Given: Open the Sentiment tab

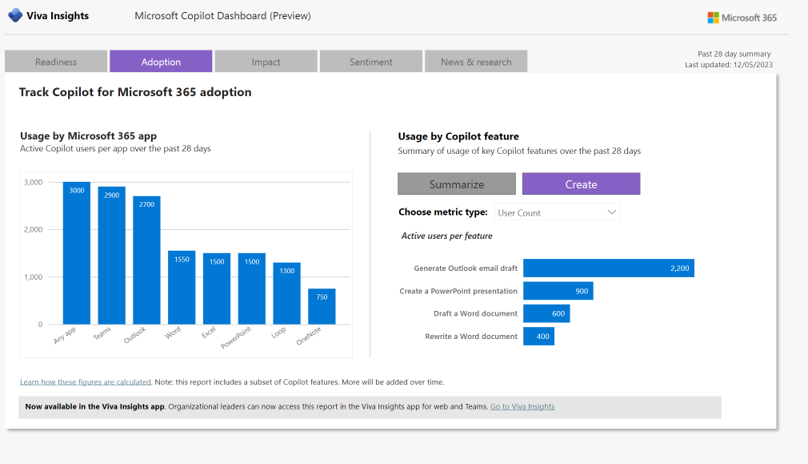Looking at the screenshot, I should click(x=371, y=62).
